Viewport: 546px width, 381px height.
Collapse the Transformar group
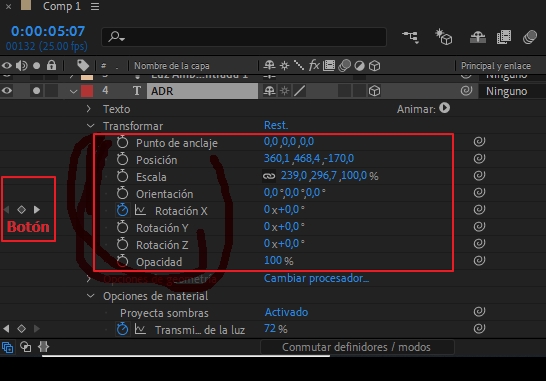tap(90, 126)
